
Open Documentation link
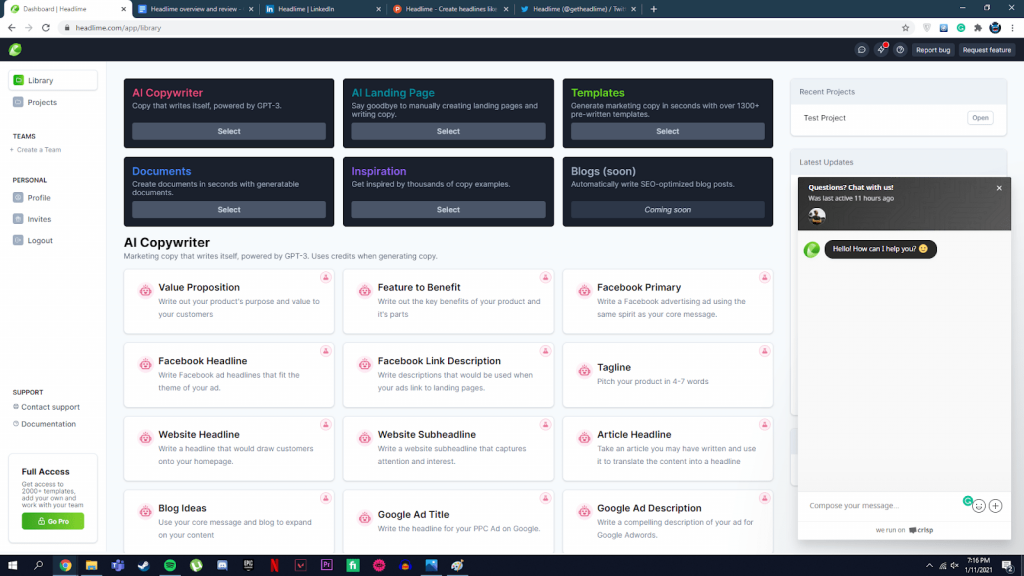tap(44, 424)
